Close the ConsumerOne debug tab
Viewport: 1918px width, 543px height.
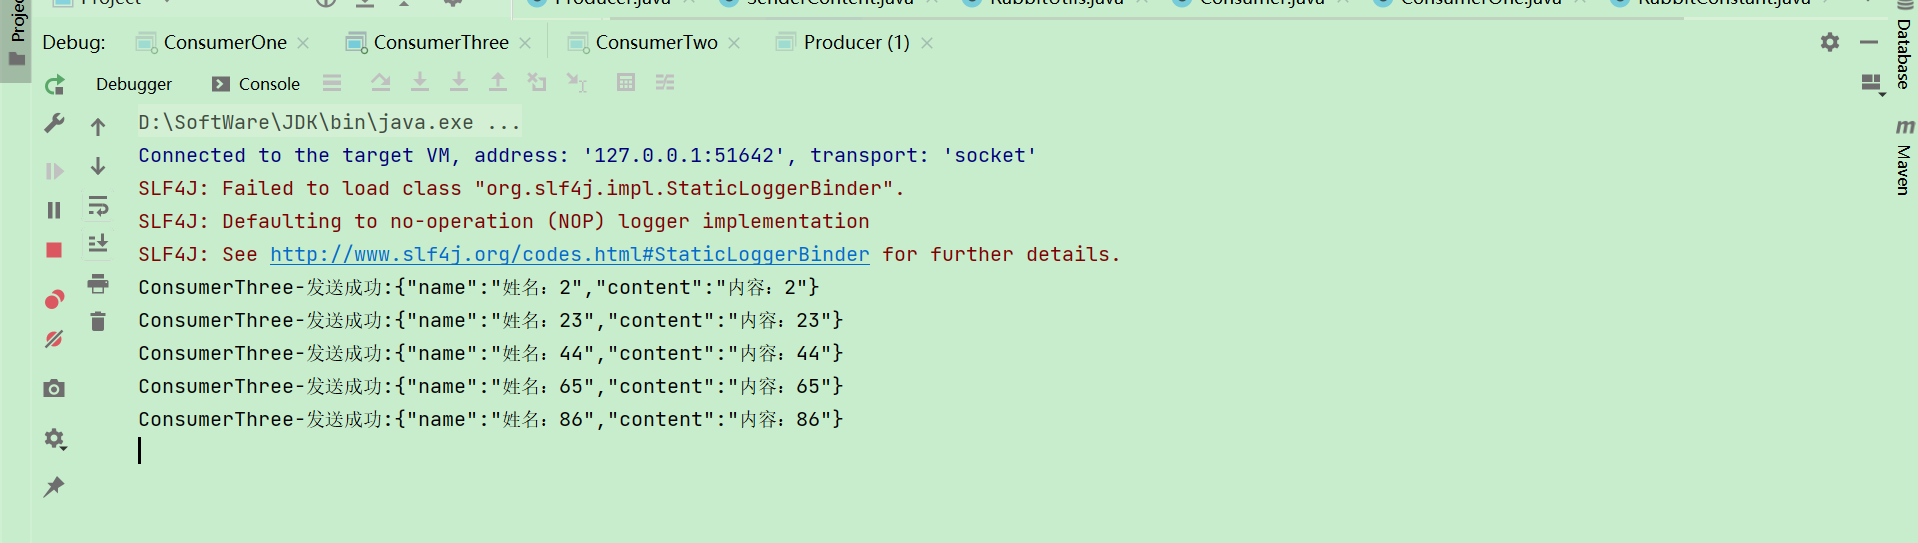pos(303,43)
